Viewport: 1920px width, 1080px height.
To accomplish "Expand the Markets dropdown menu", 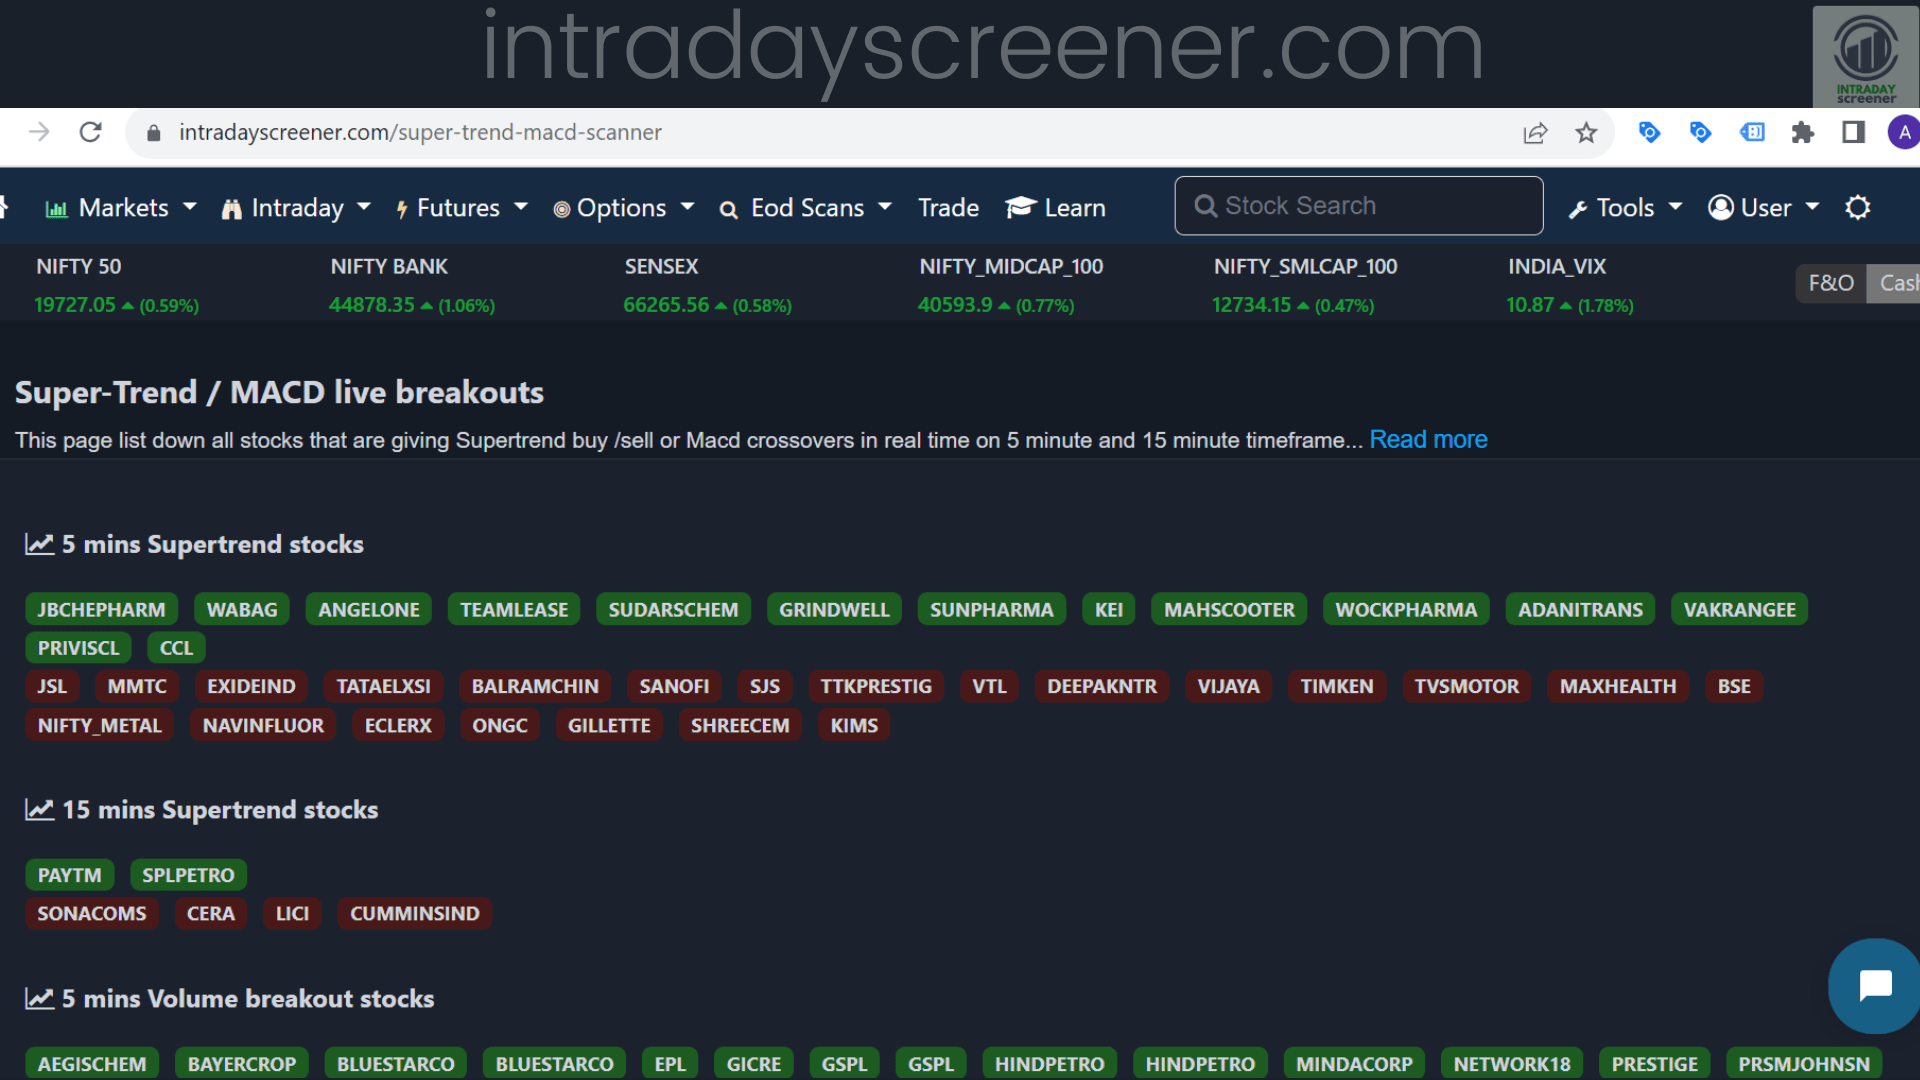I will coord(191,207).
